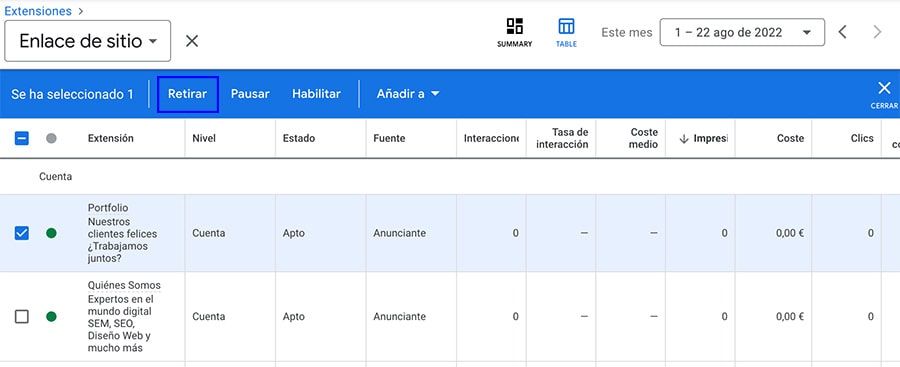Click 'Se ha seleccionado 1' text

tap(72, 94)
